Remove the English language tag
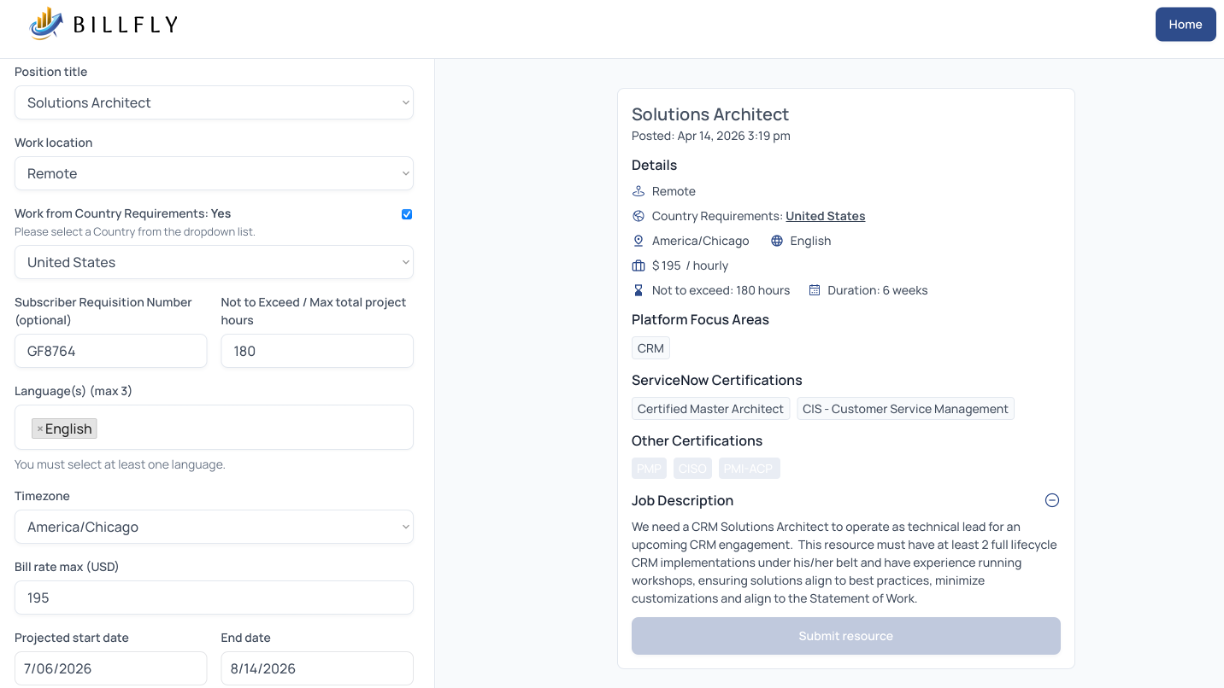Screen dimensions: 1224x688 pyautogui.click(x=40, y=429)
